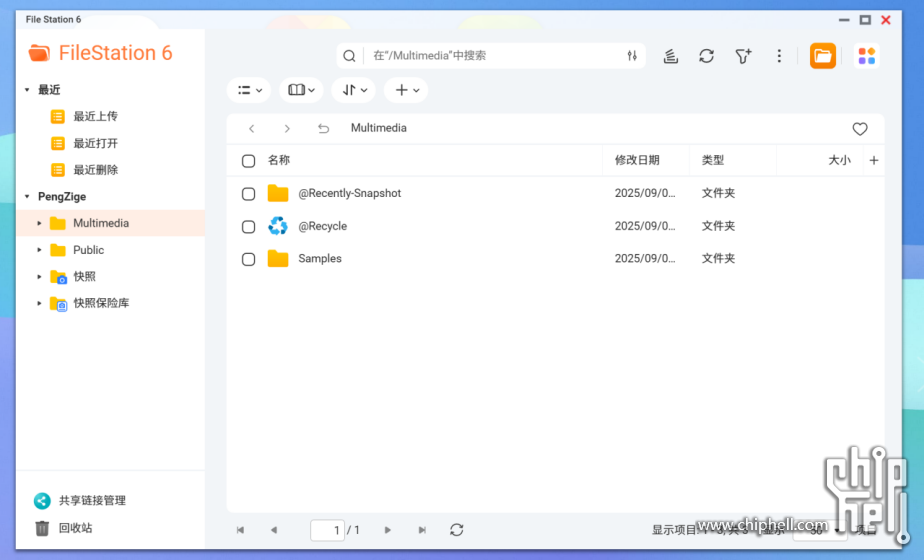Sort by the 类型 column header
This screenshot has height=560, width=924.
click(x=712, y=160)
